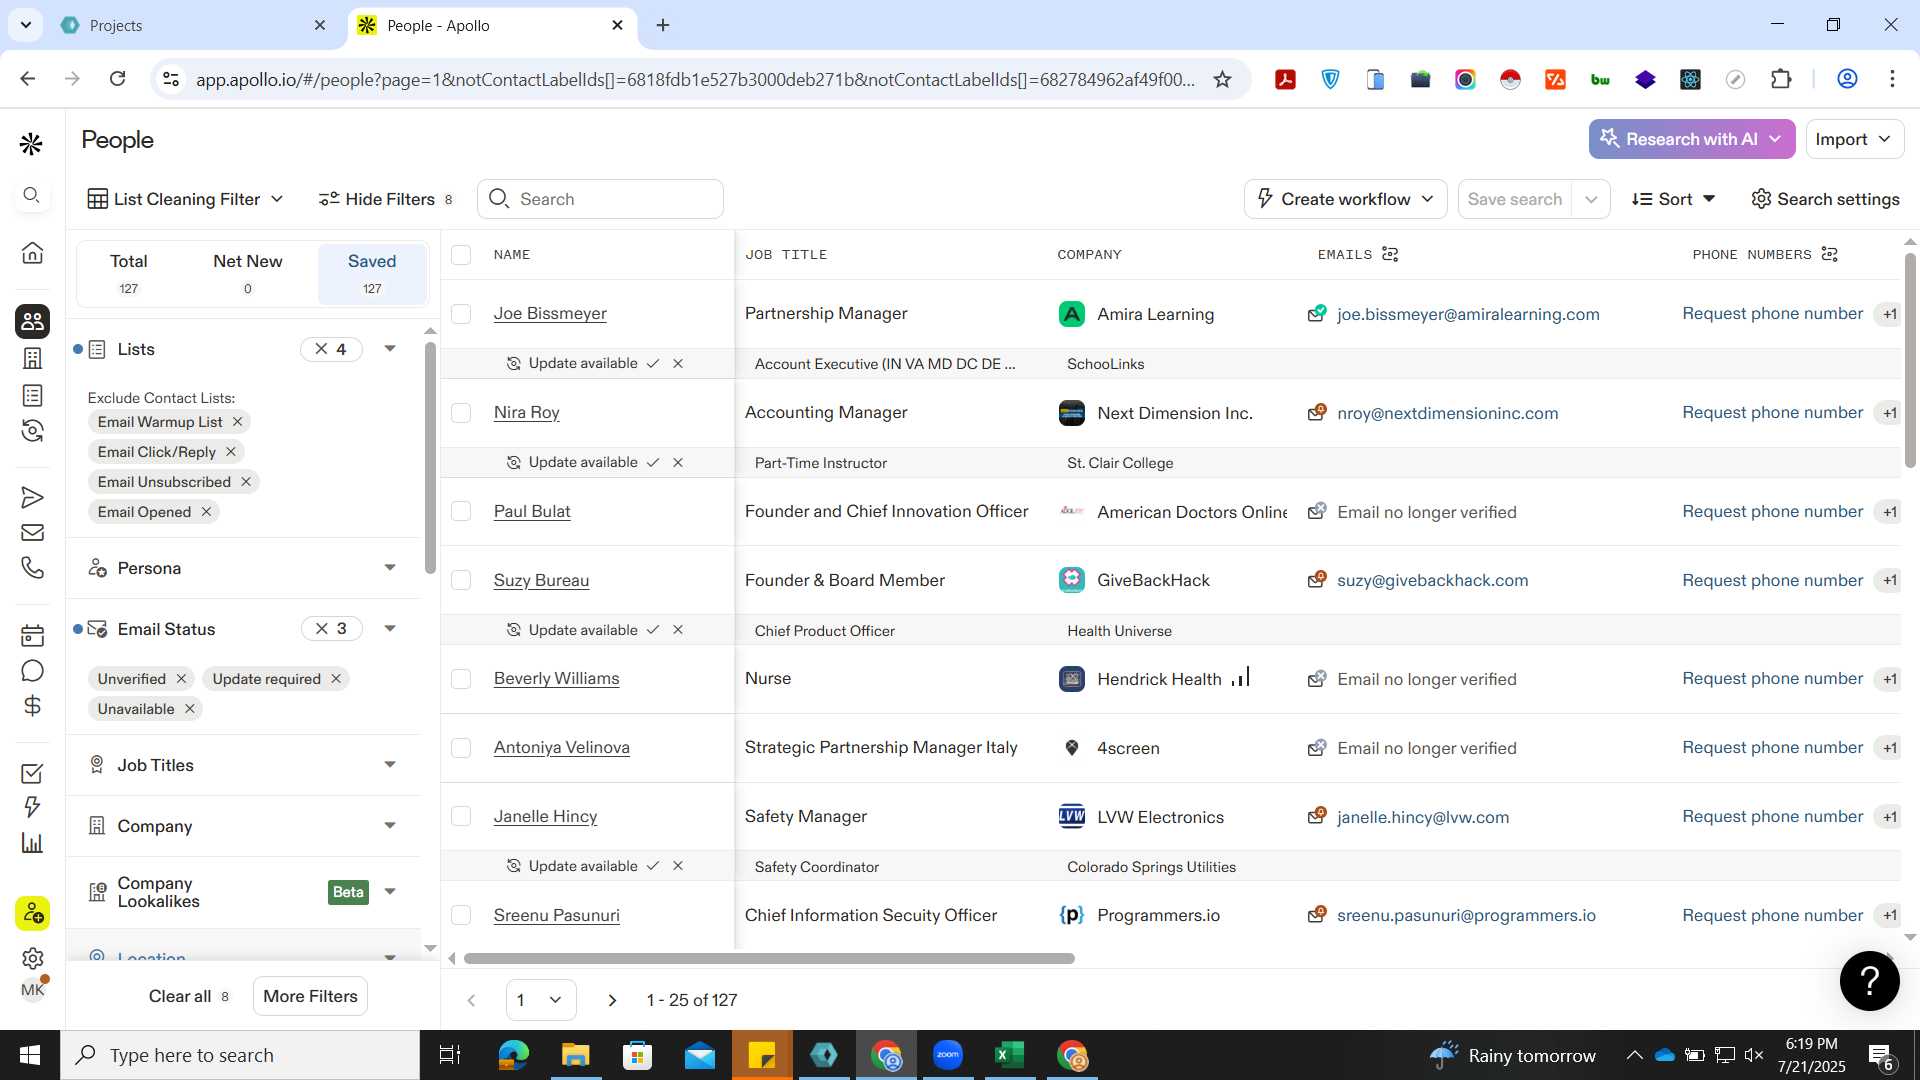The height and width of the screenshot is (1080, 1920).
Task: Click Hide Filters button
Action: [x=385, y=199]
